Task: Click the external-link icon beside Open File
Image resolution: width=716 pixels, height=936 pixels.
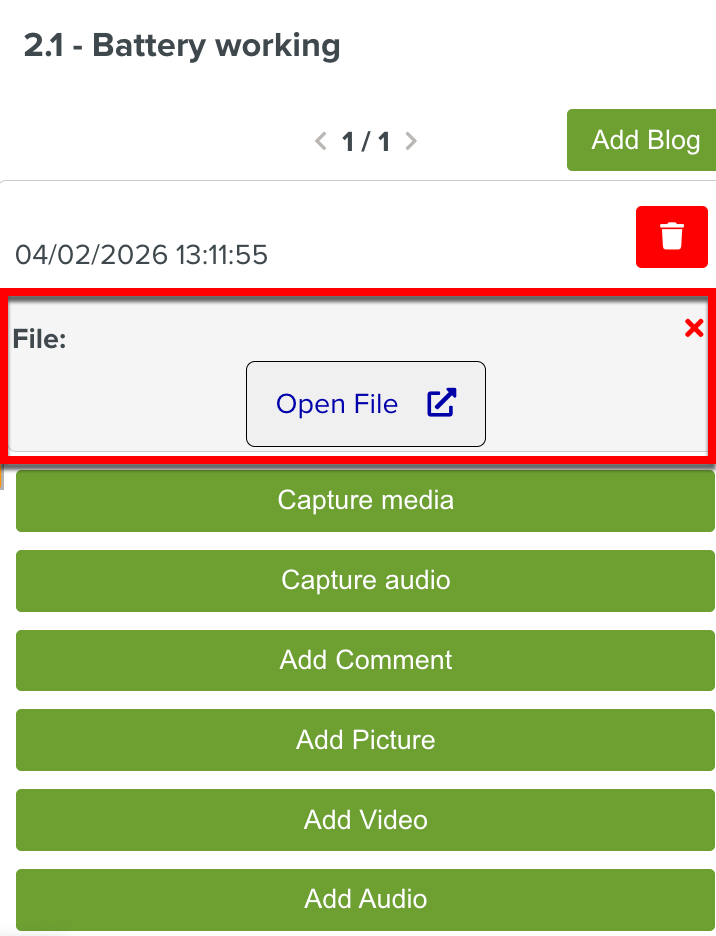Action: click(441, 403)
